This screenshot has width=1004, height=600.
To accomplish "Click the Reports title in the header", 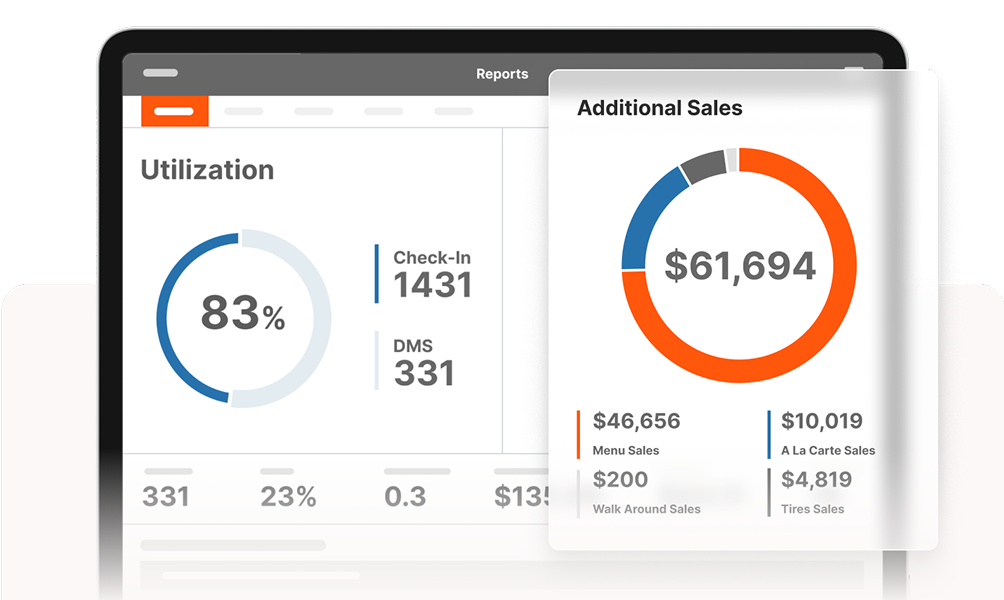I will [502, 74].
